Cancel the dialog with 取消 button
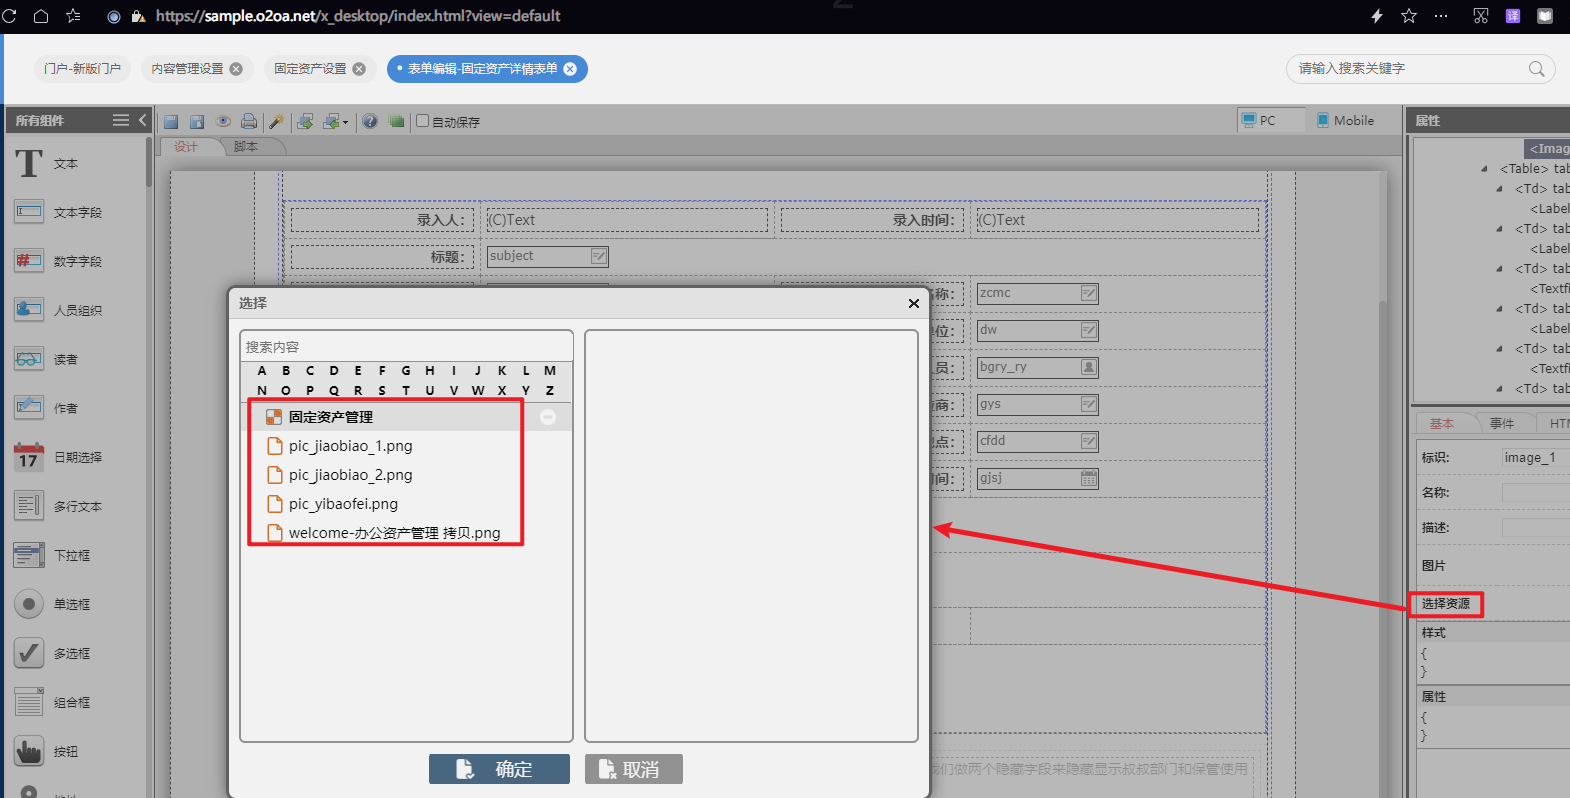 pyautogui.click(x=634, y=769)
